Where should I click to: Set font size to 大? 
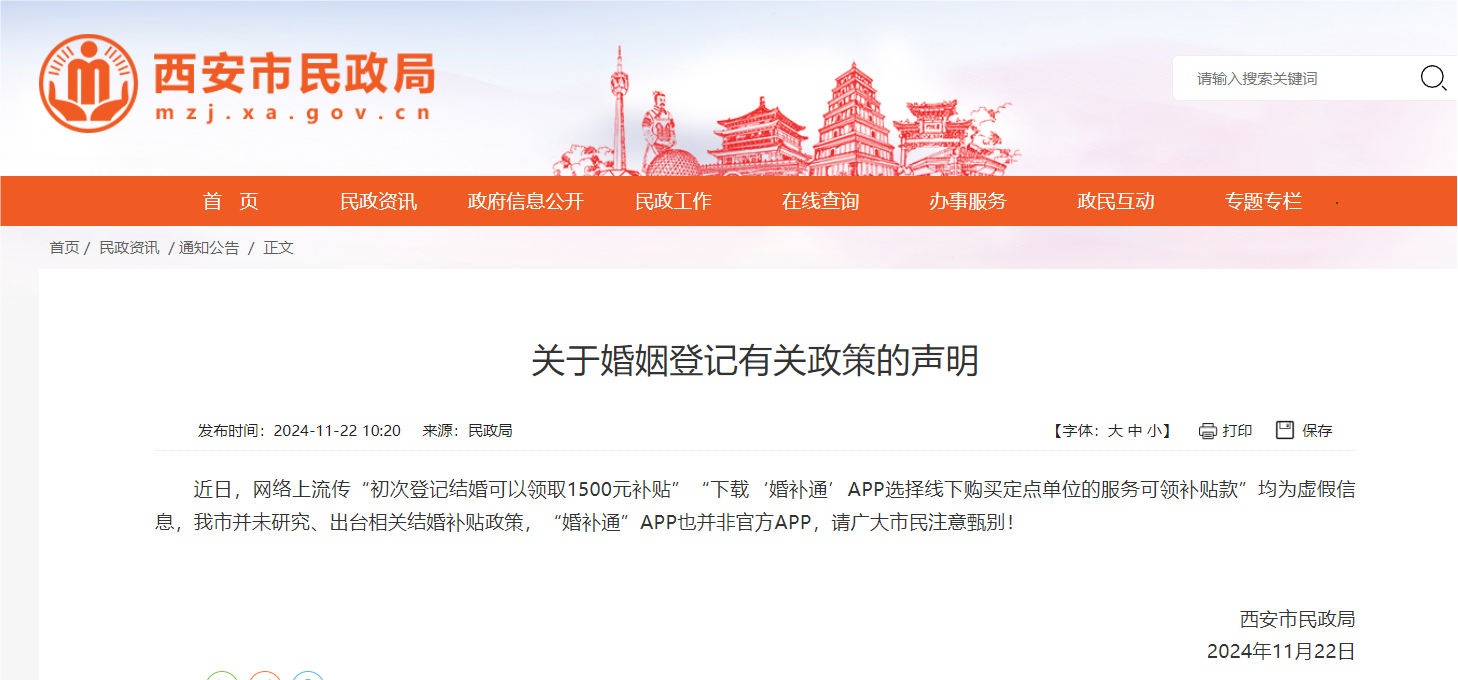click(1115, 431)
